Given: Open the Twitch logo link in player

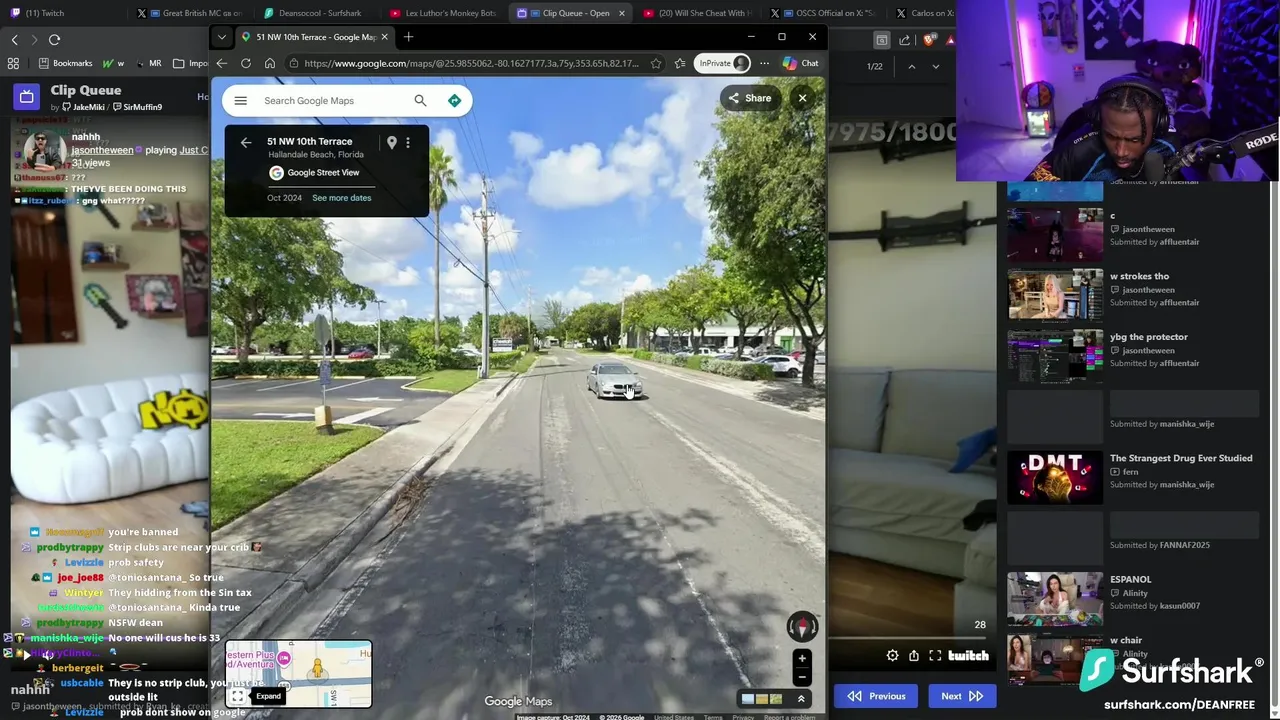Looking at the screenshot, I should pyautogui.click(x=968, y=656).
